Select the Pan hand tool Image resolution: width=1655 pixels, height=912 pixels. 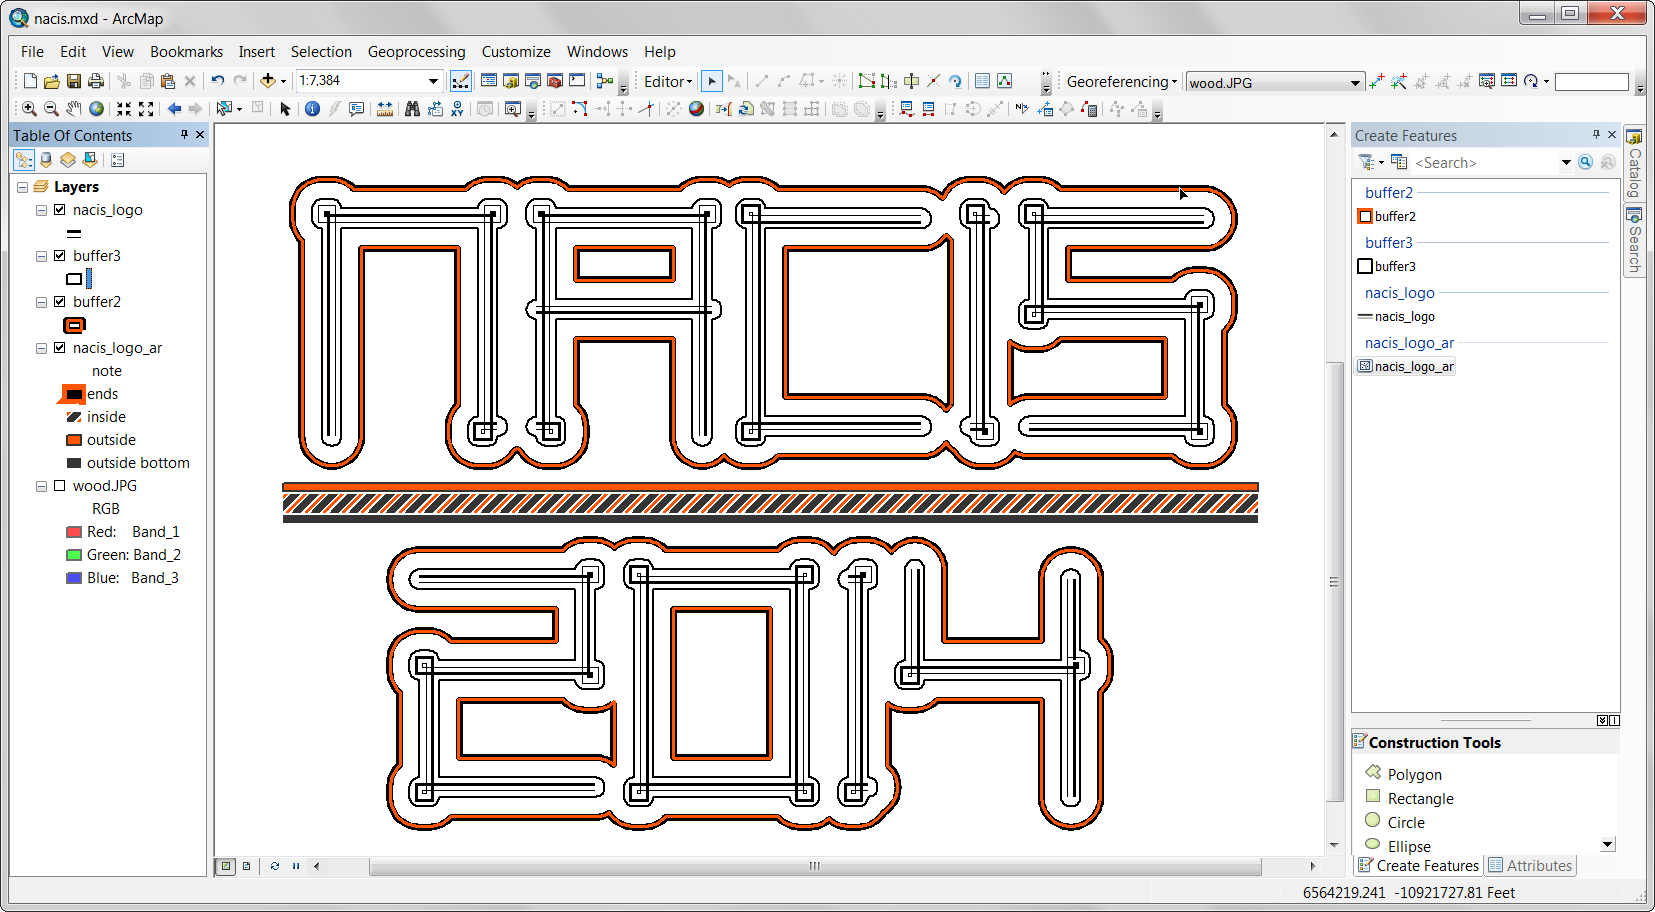click(x=74, y=108)
